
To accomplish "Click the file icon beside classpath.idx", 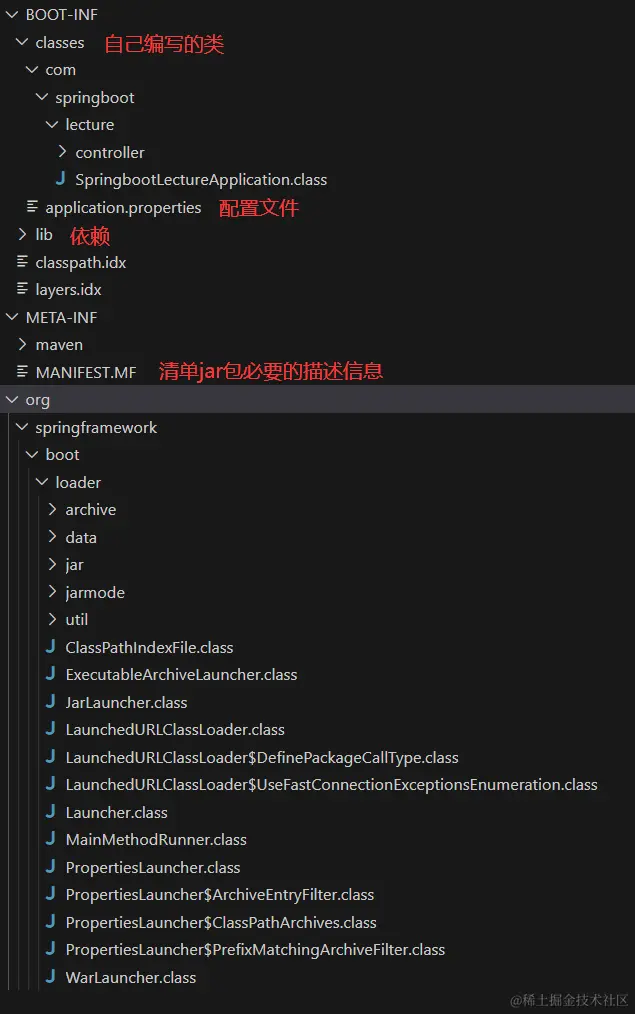I will click(x=22, y=261).
